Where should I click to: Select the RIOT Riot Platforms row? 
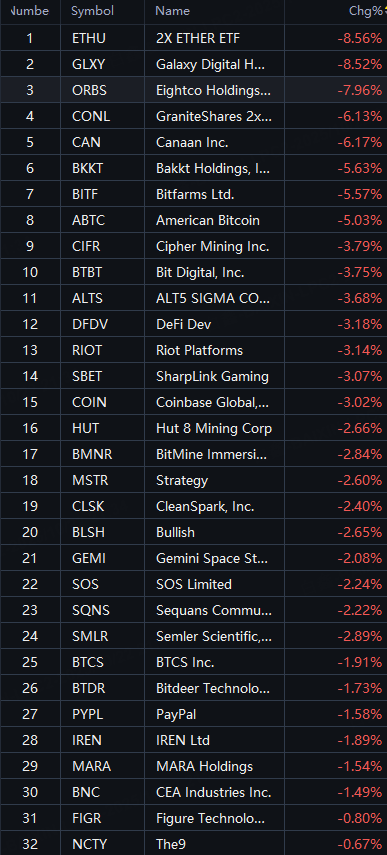194,350
